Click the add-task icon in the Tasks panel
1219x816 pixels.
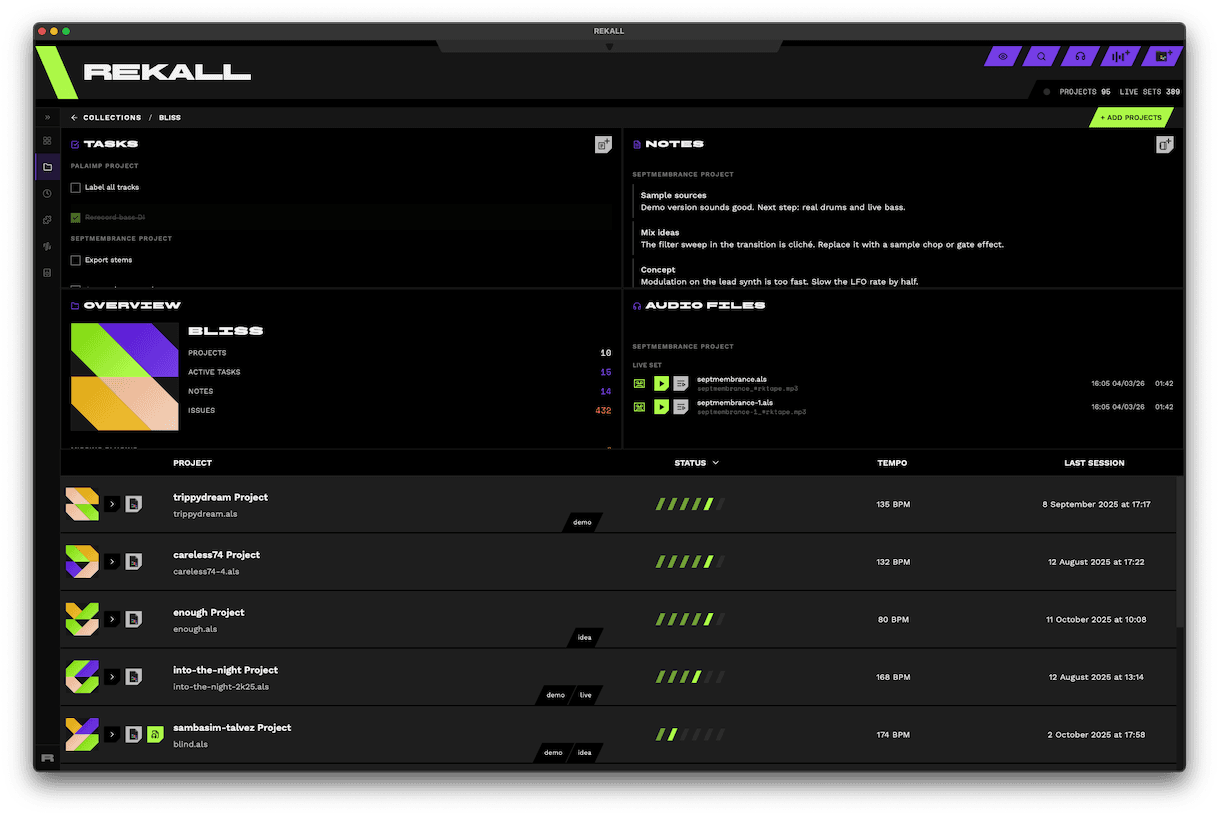click(x=603, y=145)
